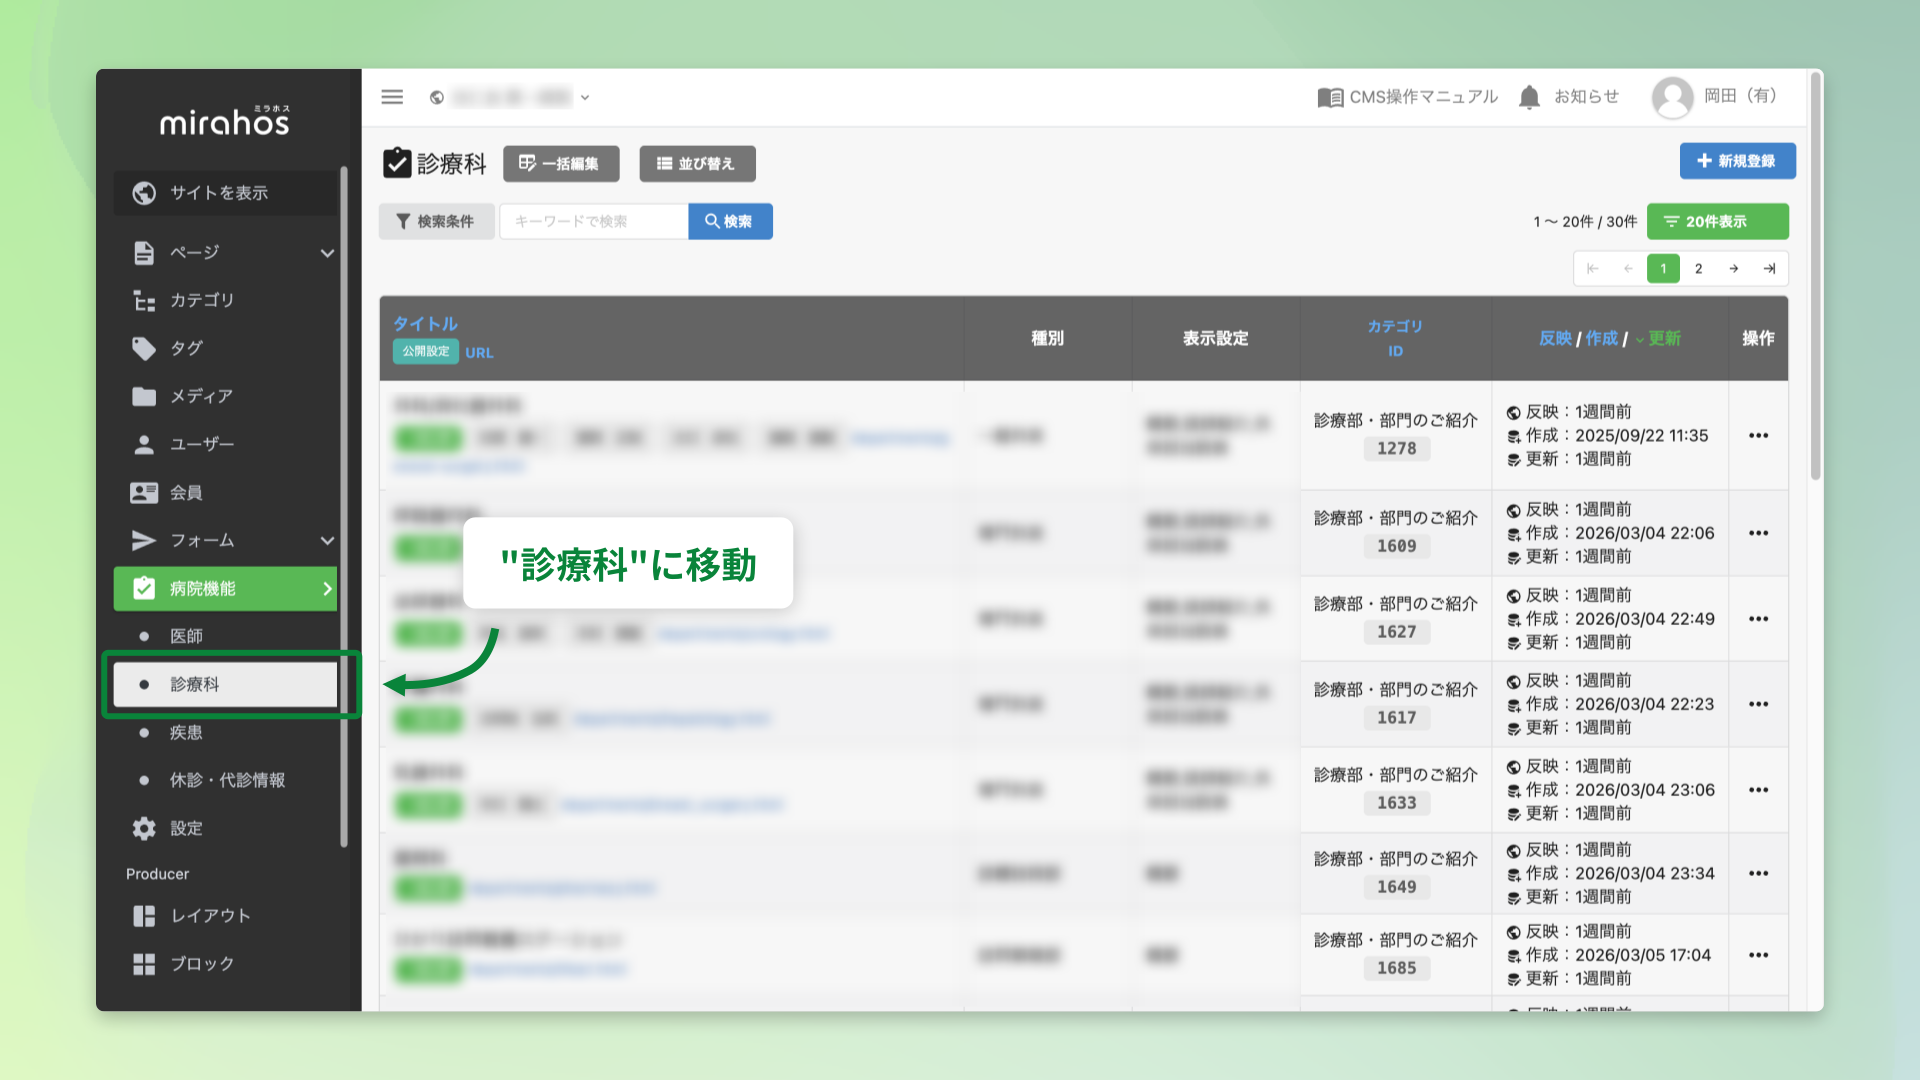Click 新規登録 button
Screen dimensions: 1920x1080
pos(1737,161)
